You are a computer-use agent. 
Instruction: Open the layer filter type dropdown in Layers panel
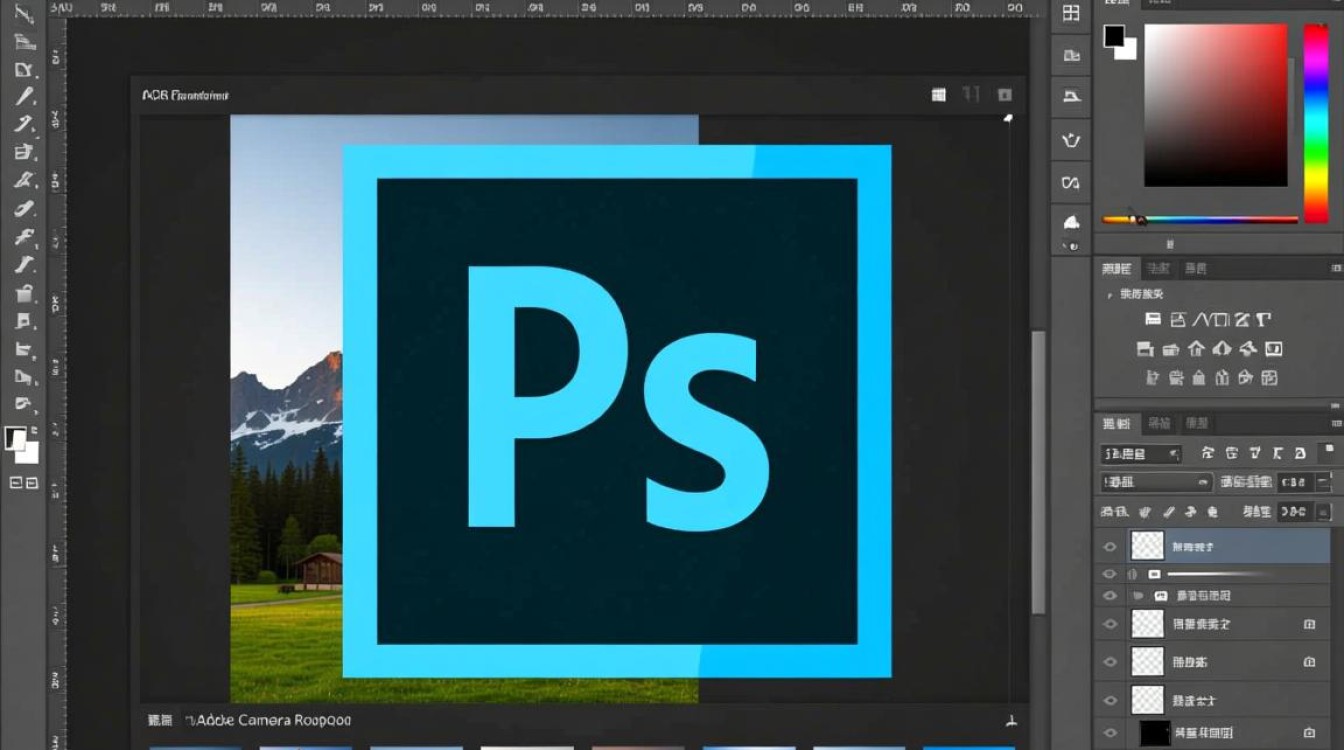(1141, 453)
